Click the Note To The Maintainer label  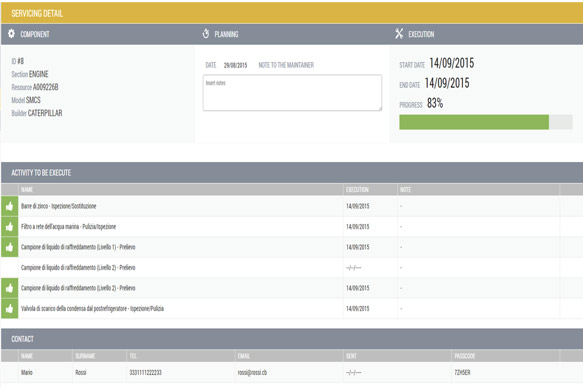point(286,65)
